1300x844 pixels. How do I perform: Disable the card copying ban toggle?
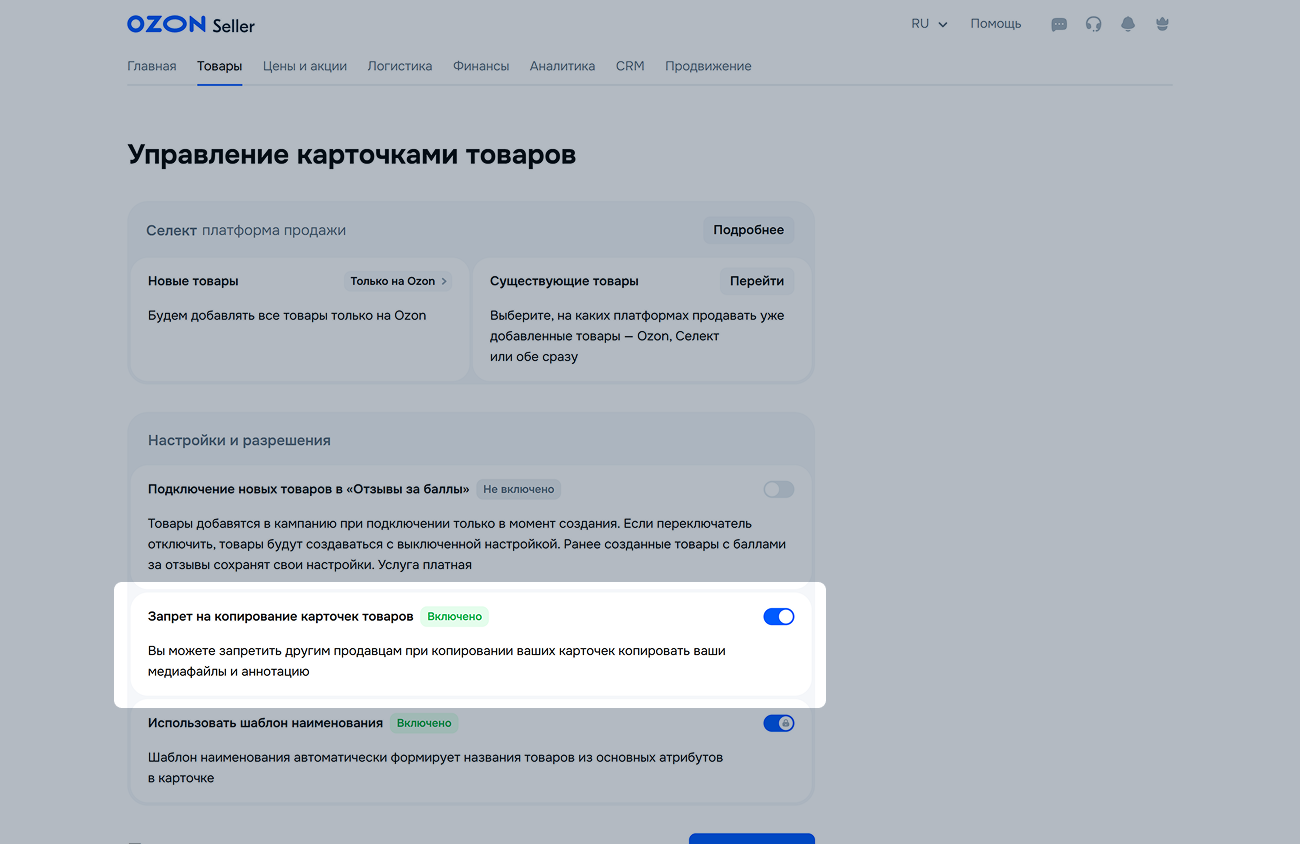tap(778, 616)
